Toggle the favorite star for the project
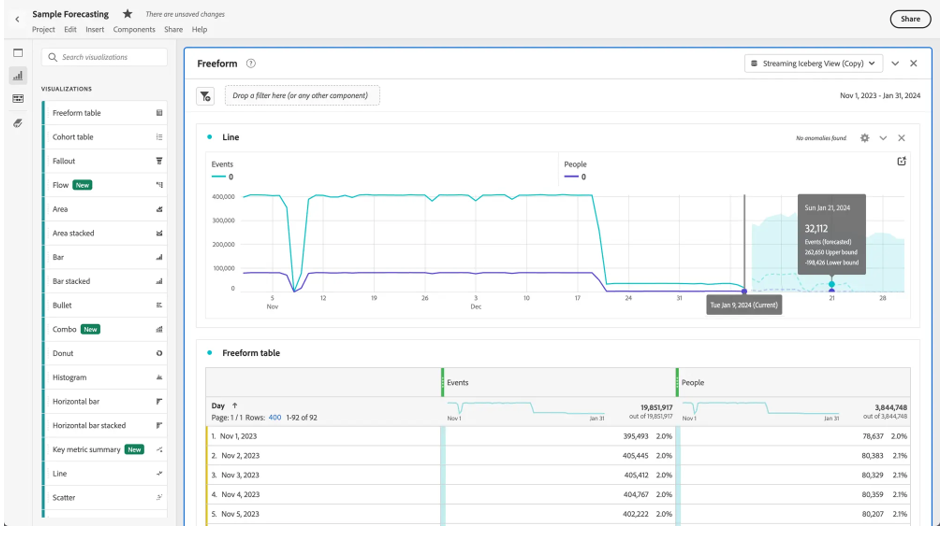The image size is (952, 540). [x=128, y=13]
